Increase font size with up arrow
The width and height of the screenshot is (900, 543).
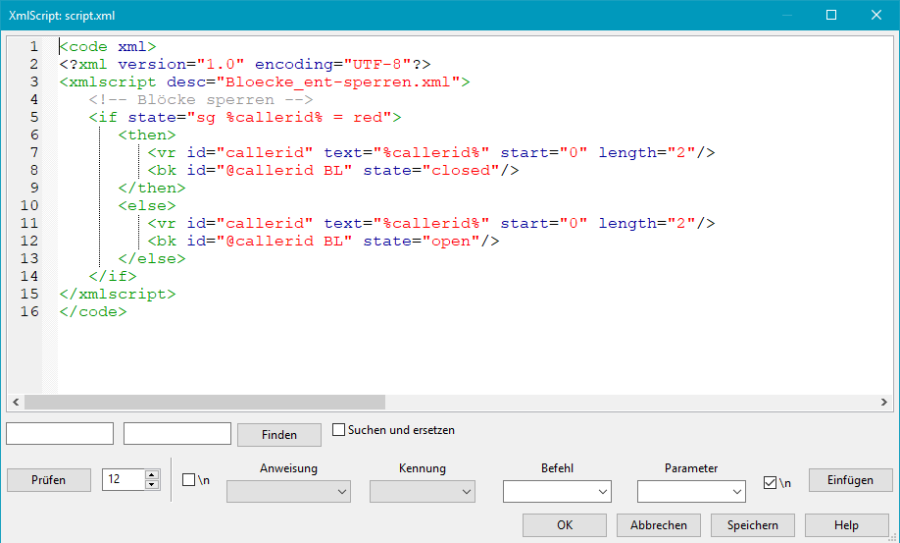[x=152, y=475]
